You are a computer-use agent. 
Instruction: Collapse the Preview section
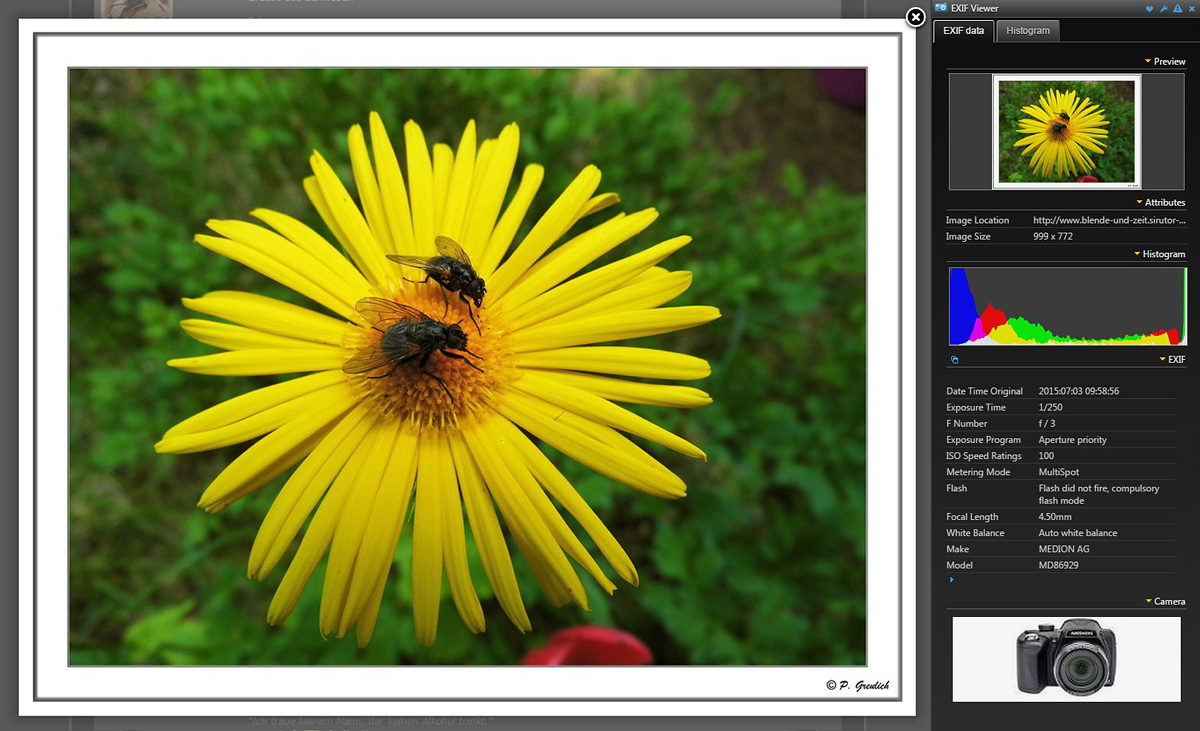click(1165, 62)
